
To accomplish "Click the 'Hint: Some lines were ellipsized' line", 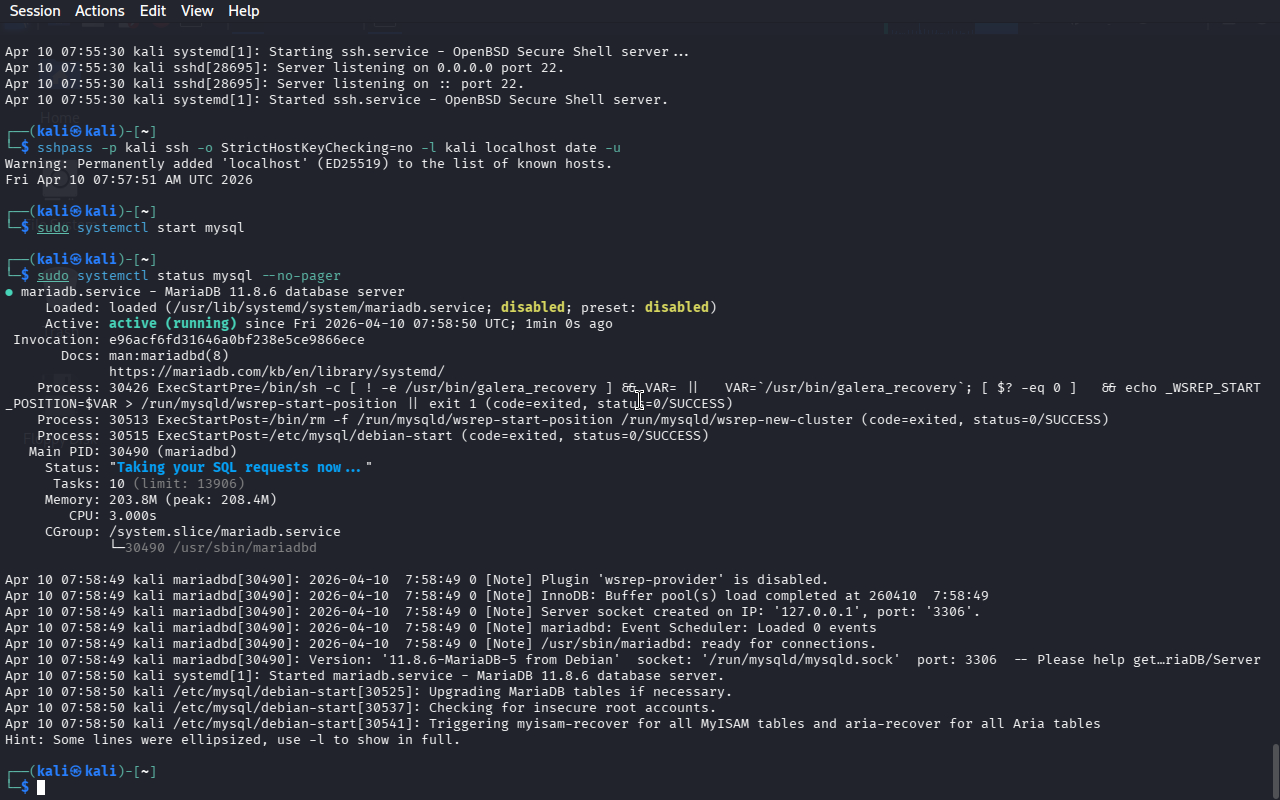I will (232, 739).
